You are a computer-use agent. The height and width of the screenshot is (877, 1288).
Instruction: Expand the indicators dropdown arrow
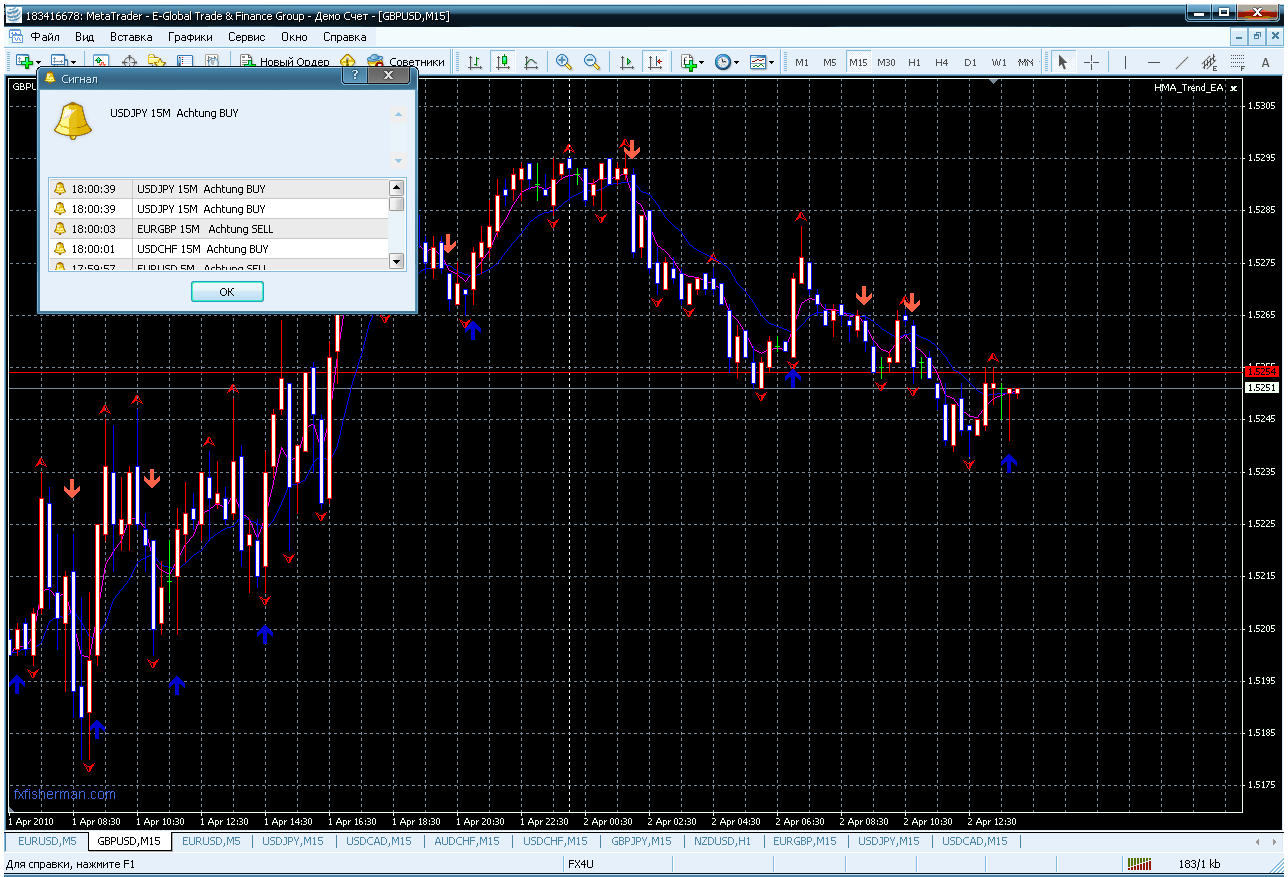click(701, 63)
